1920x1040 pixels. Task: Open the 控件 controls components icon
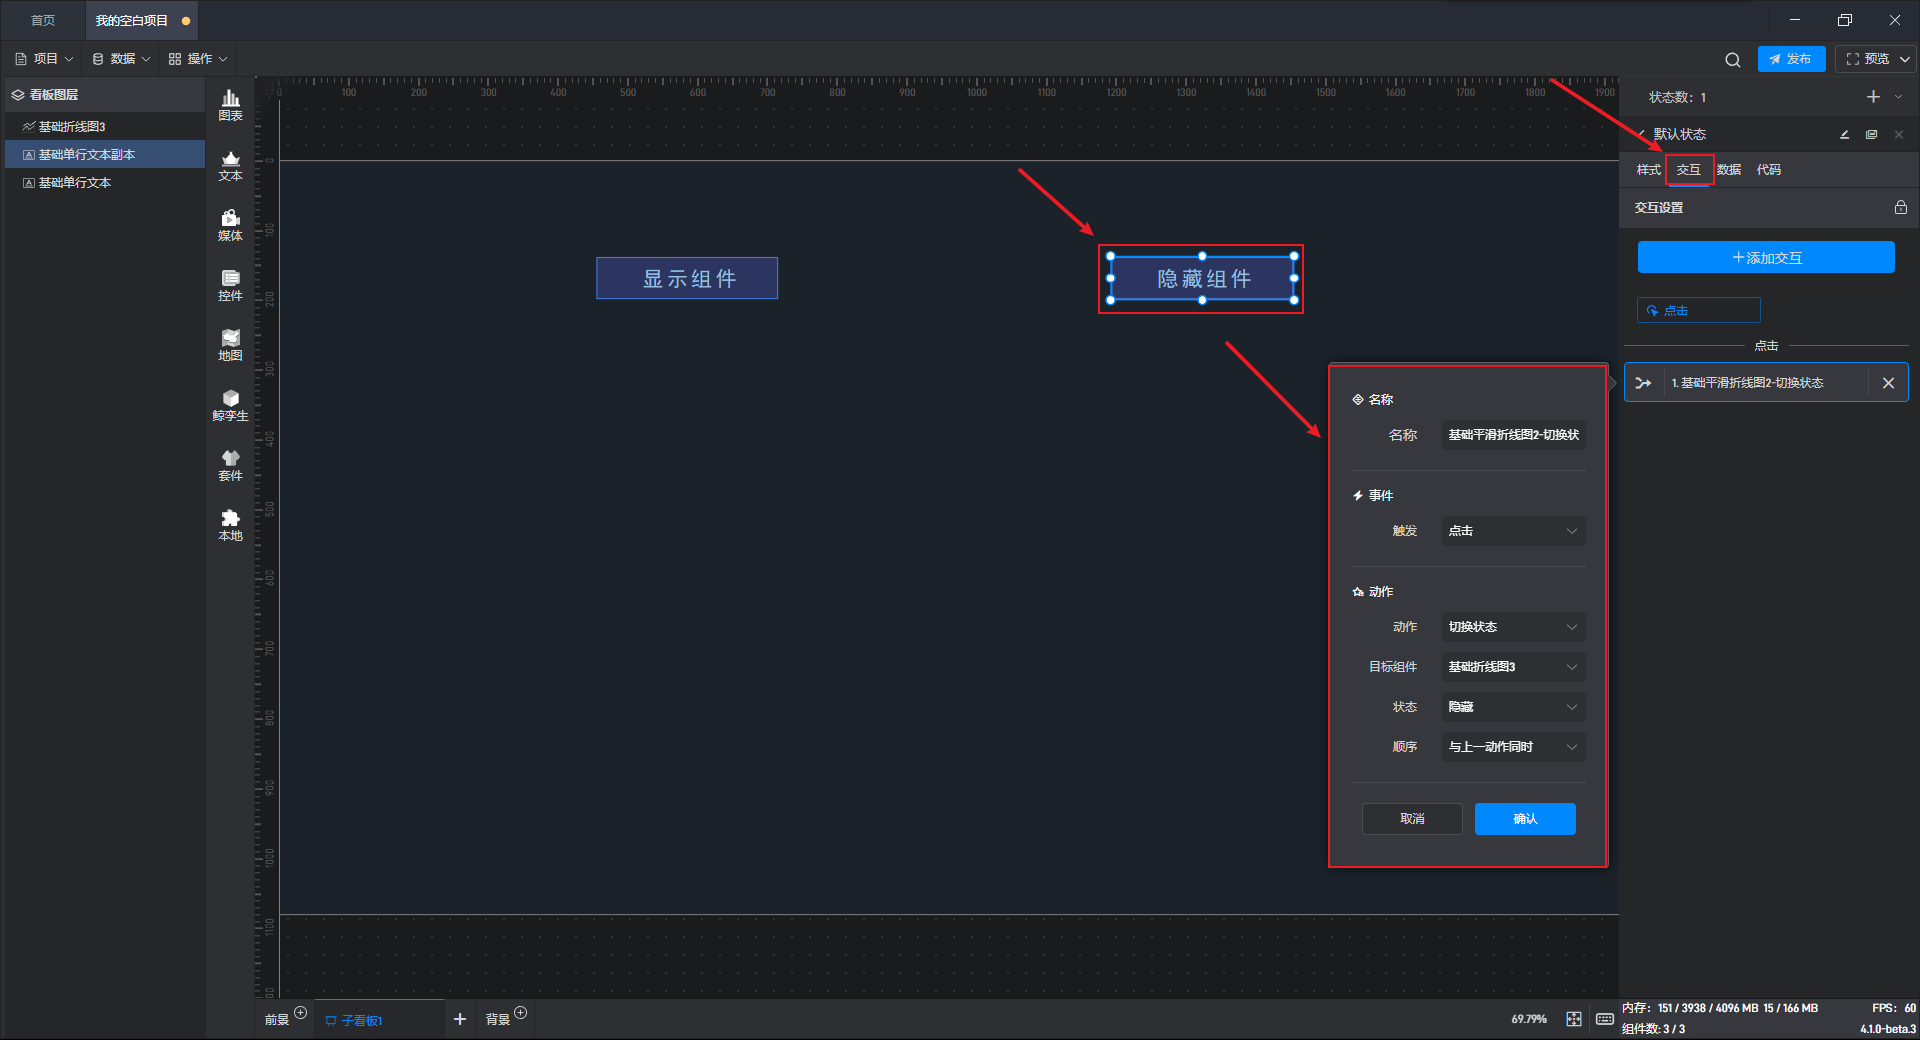[x=230, y=285]
